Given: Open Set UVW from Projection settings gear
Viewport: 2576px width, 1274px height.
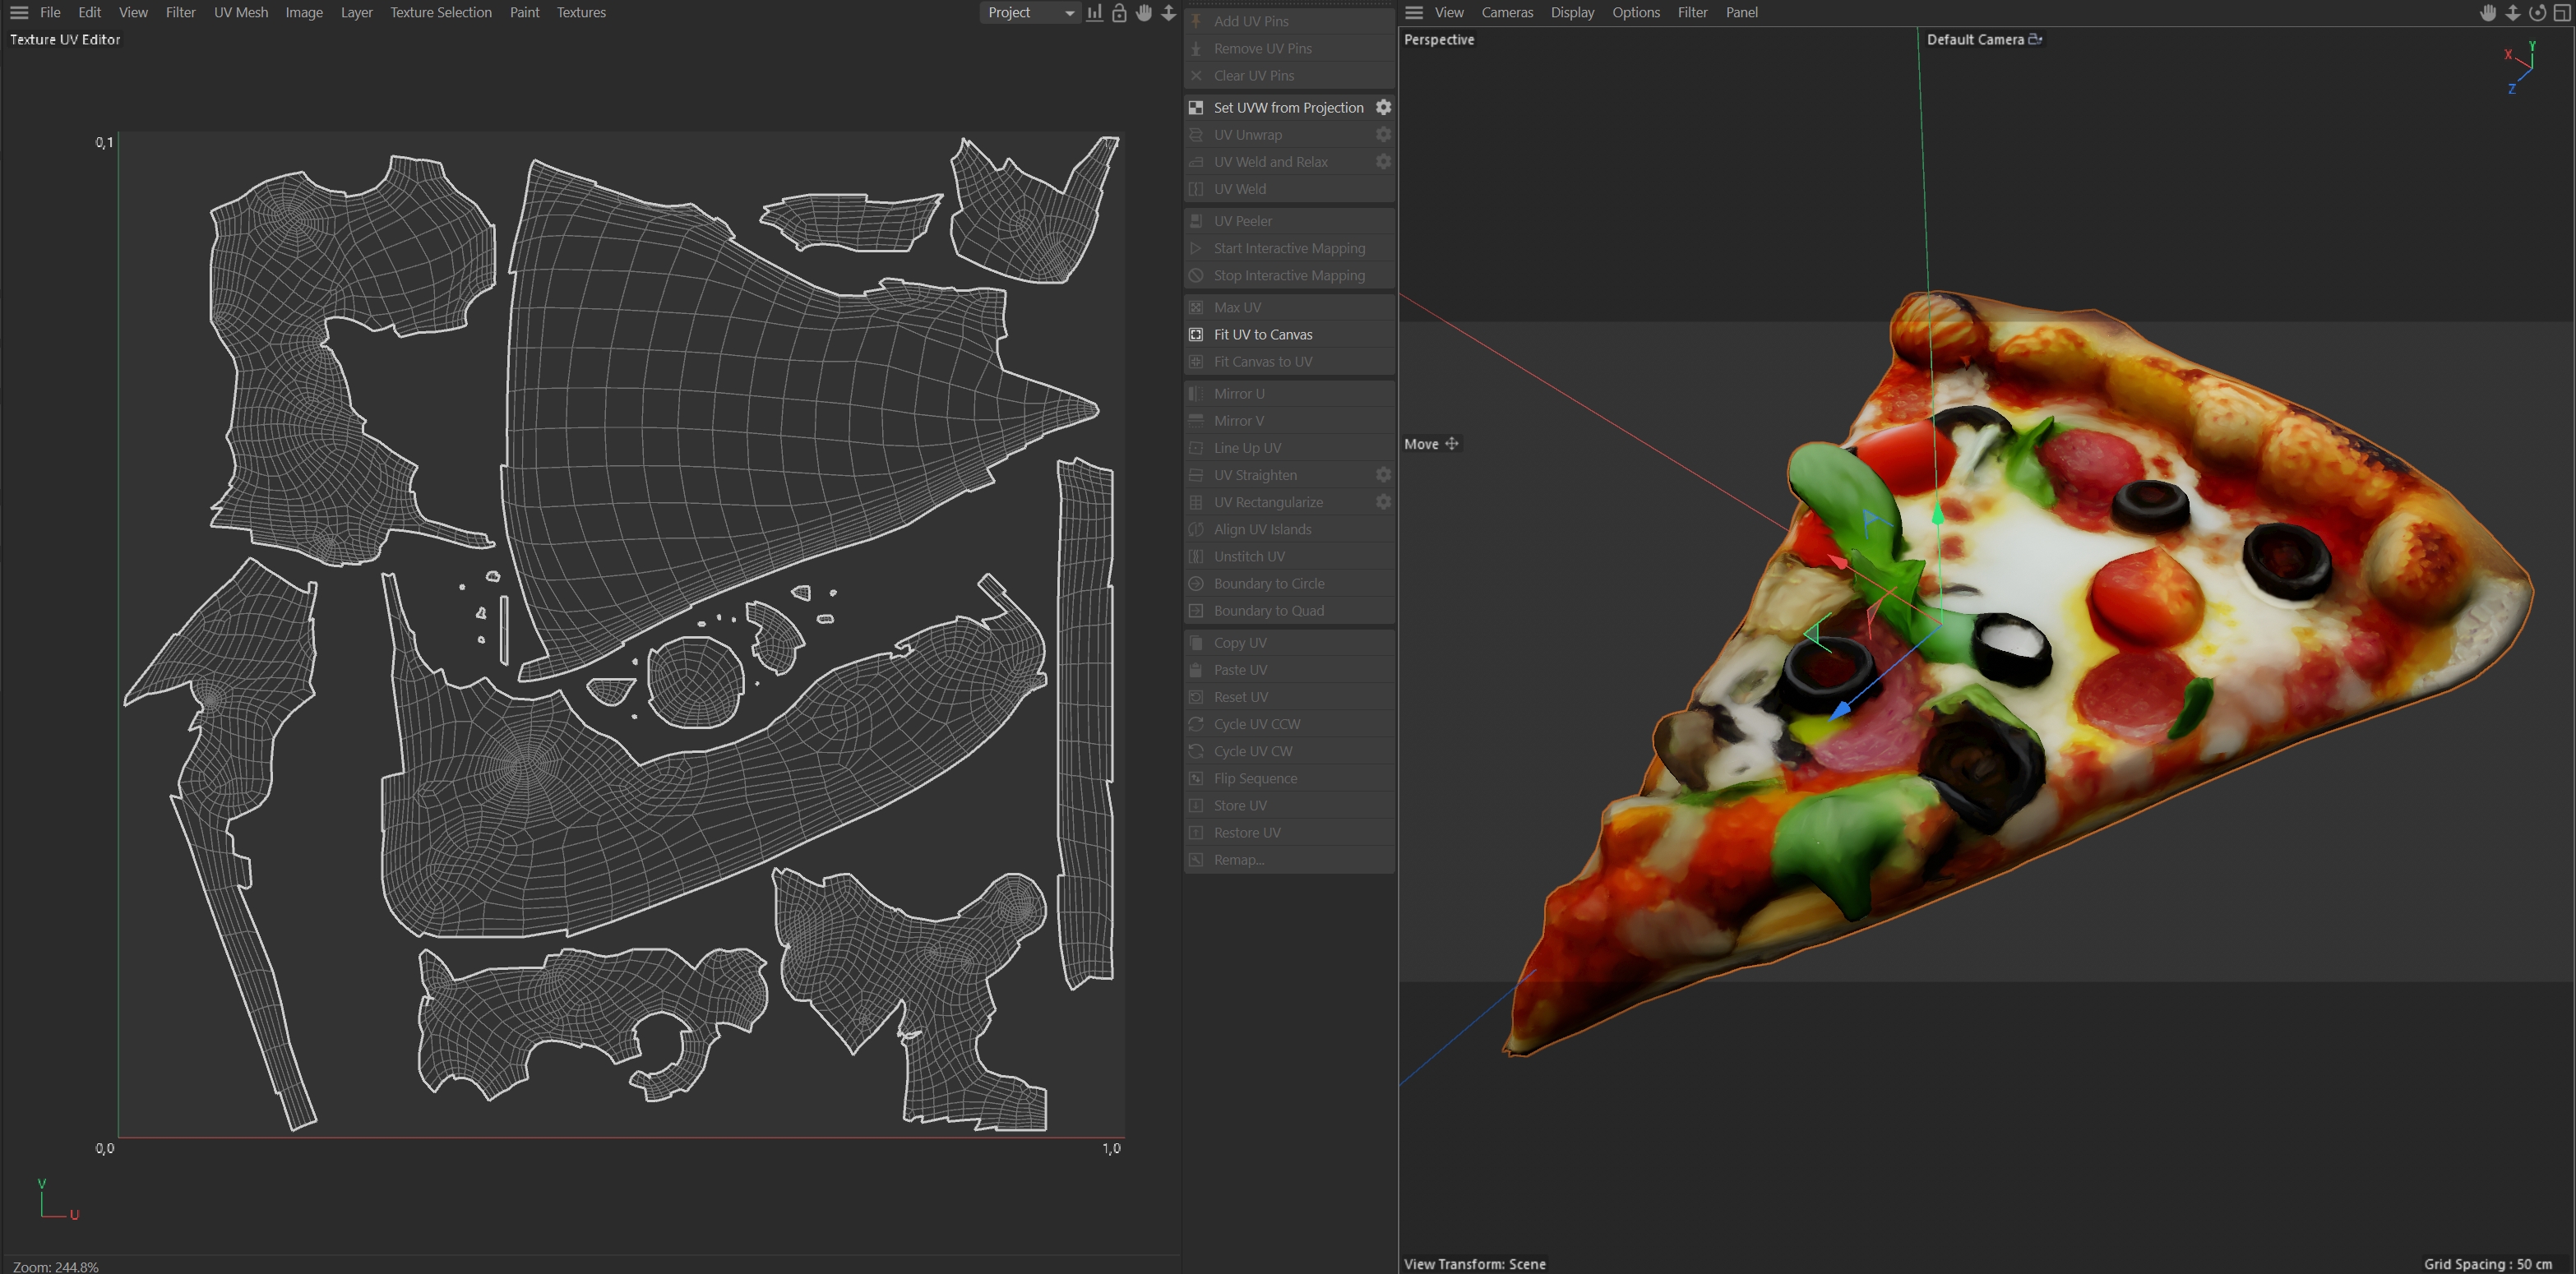Looking at the screenshot, I should click(x=1383, y=107).
